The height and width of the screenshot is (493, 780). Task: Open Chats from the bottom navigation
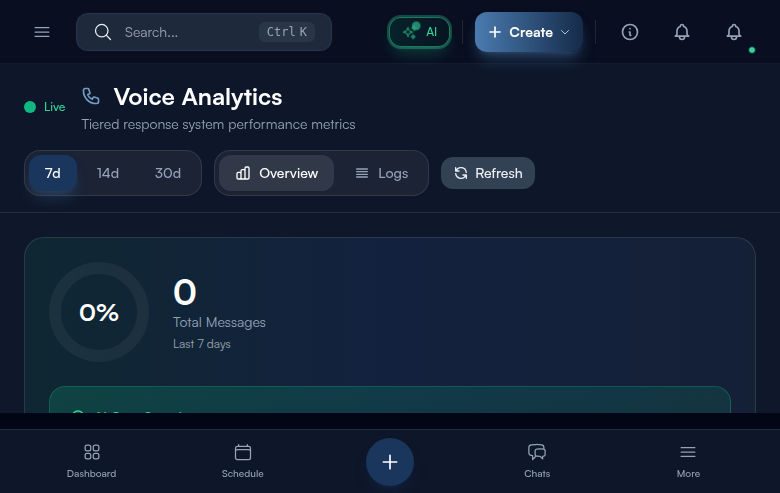click(x=537, y=461)
